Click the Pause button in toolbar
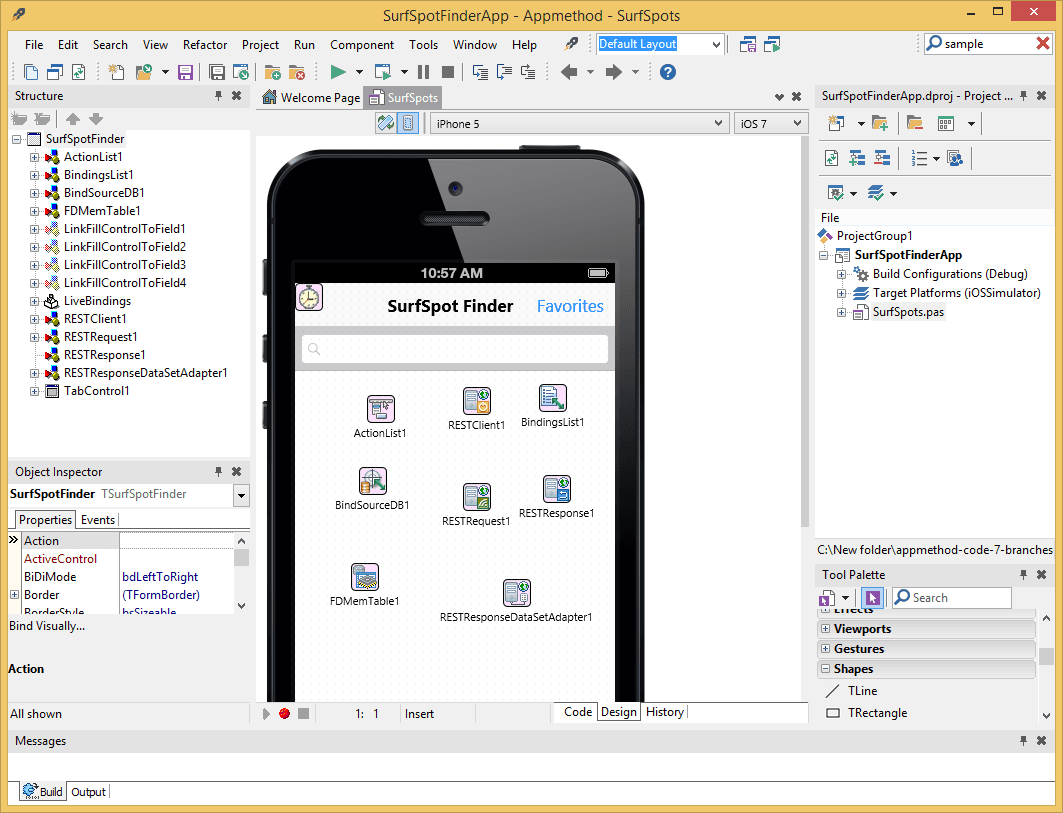This screenshot has height=813, width=1063. pyautogui.click(x=424, y=72)
